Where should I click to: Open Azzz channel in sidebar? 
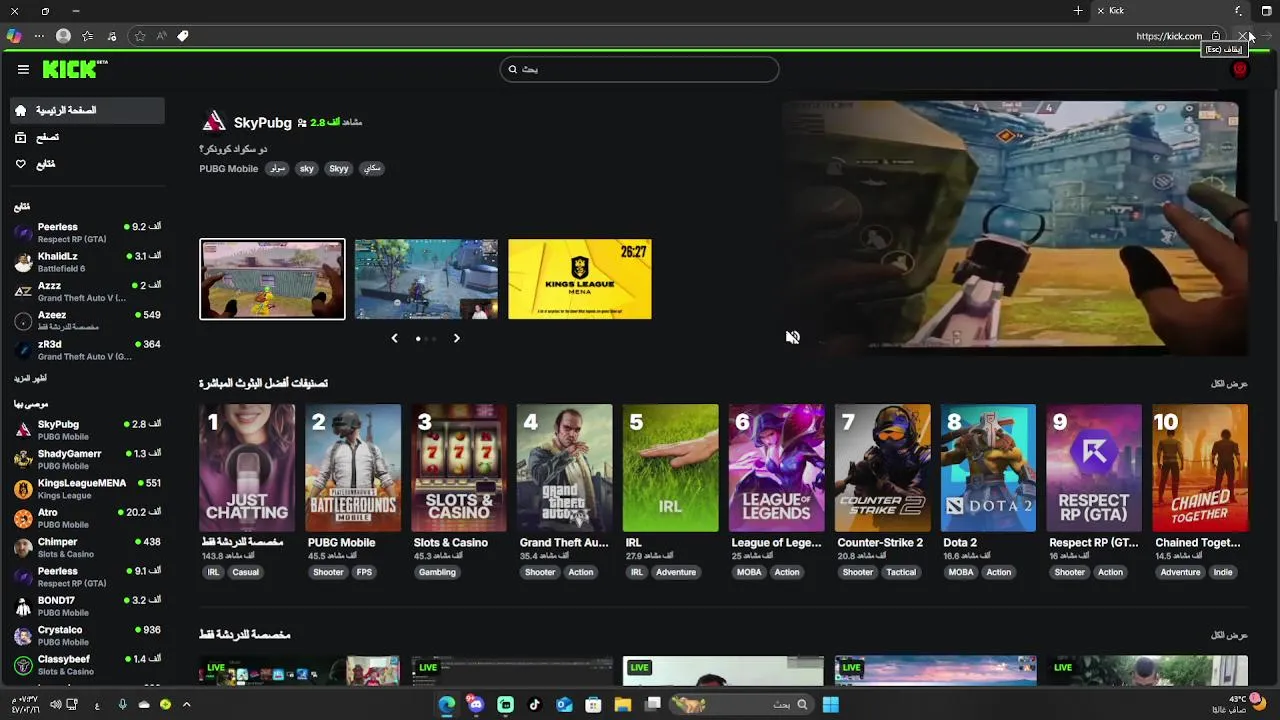[87, 291]
